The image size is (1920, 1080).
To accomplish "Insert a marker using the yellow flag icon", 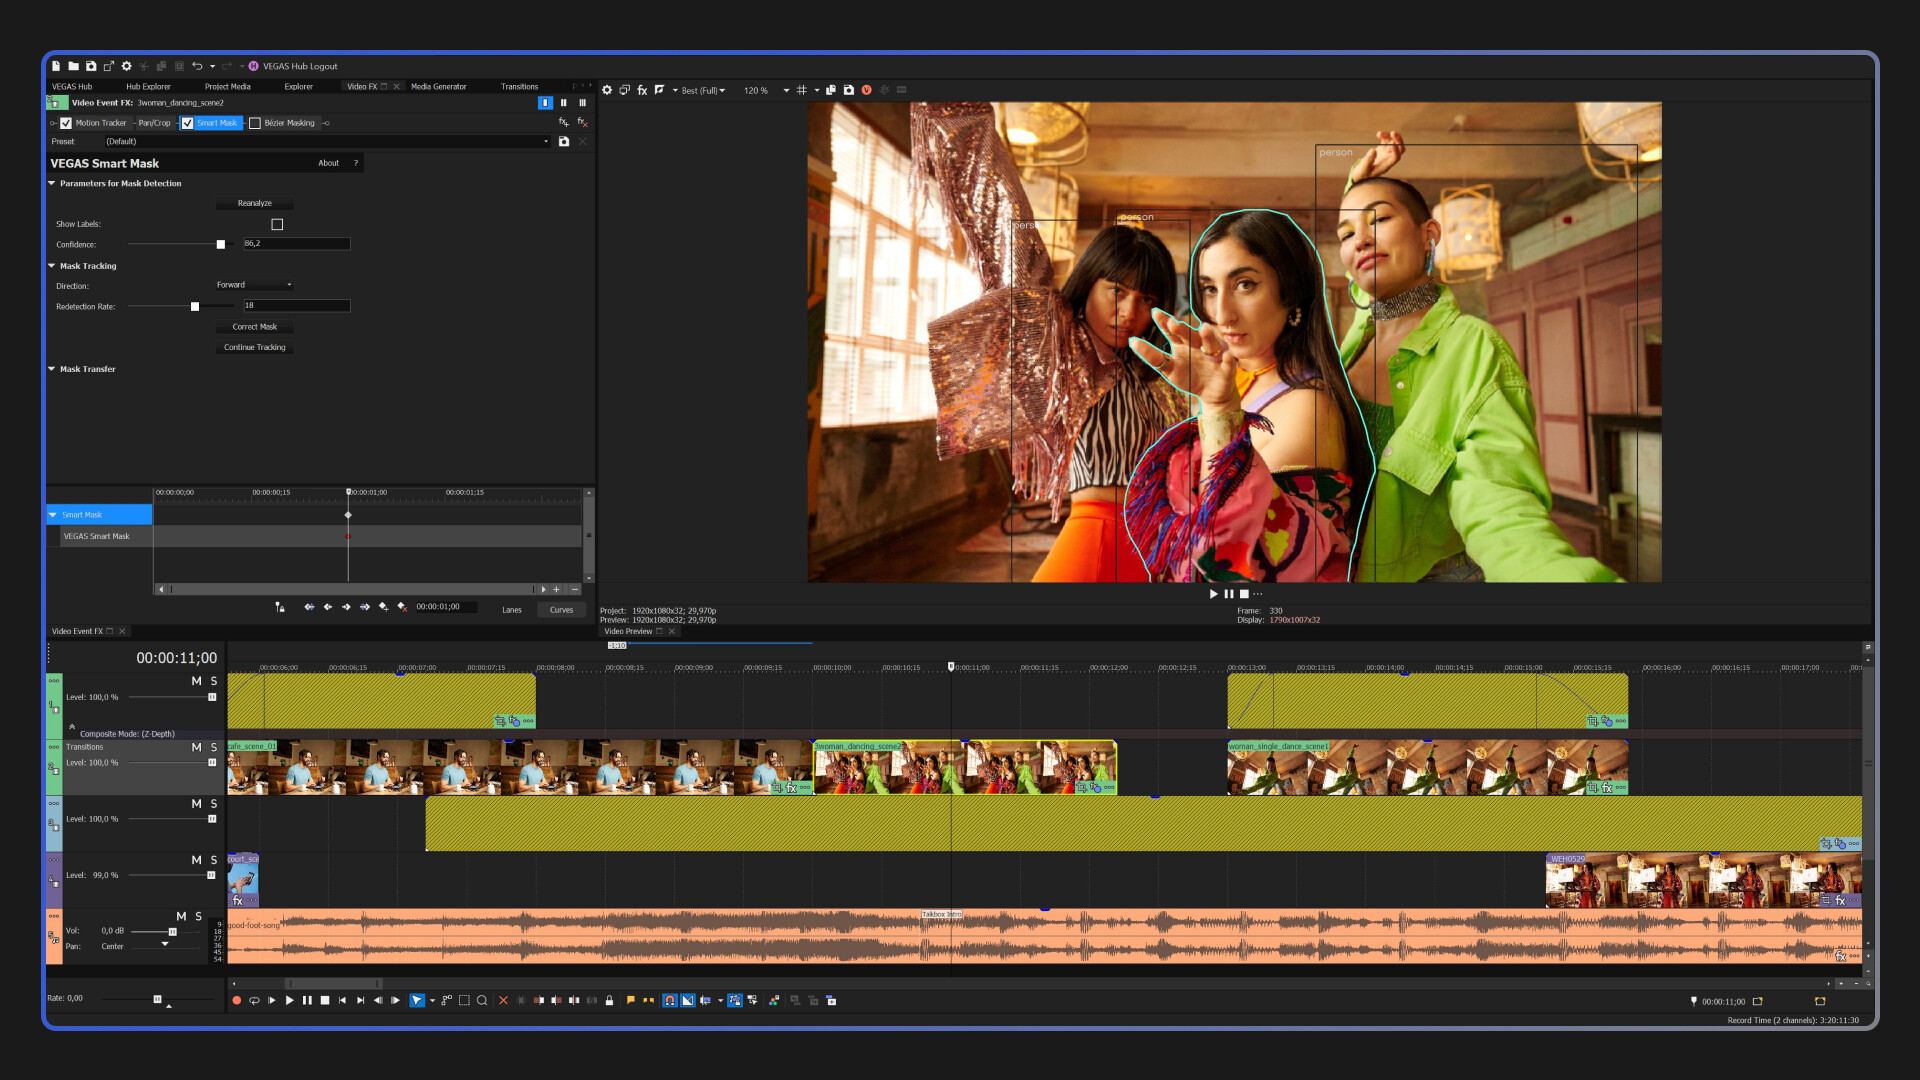I will click(x=631, y=999).
